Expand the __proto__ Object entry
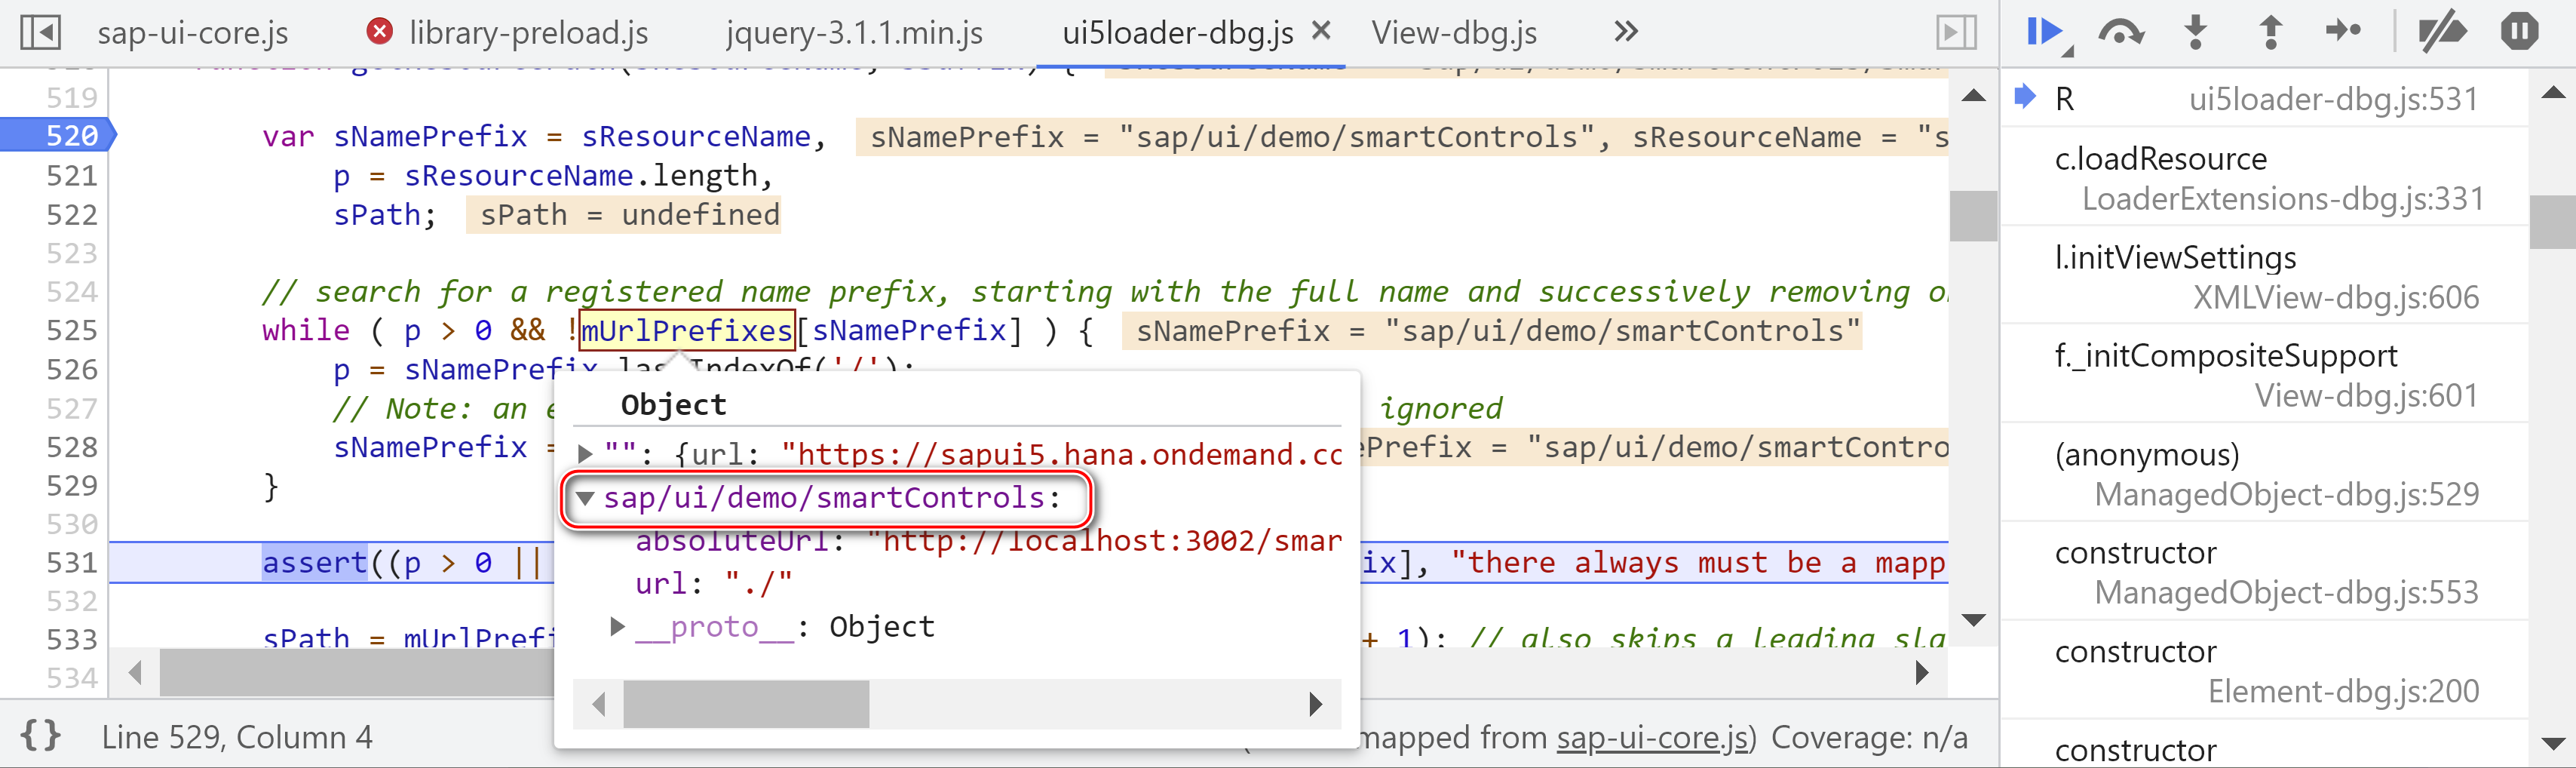 coord(617,626)
